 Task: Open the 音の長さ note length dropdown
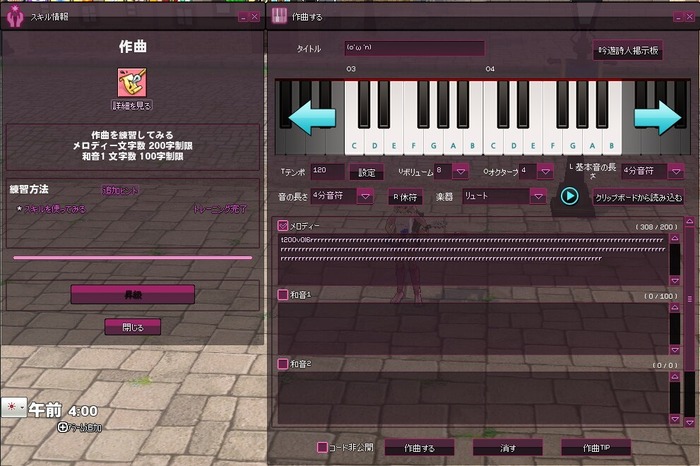pos(365,196)
